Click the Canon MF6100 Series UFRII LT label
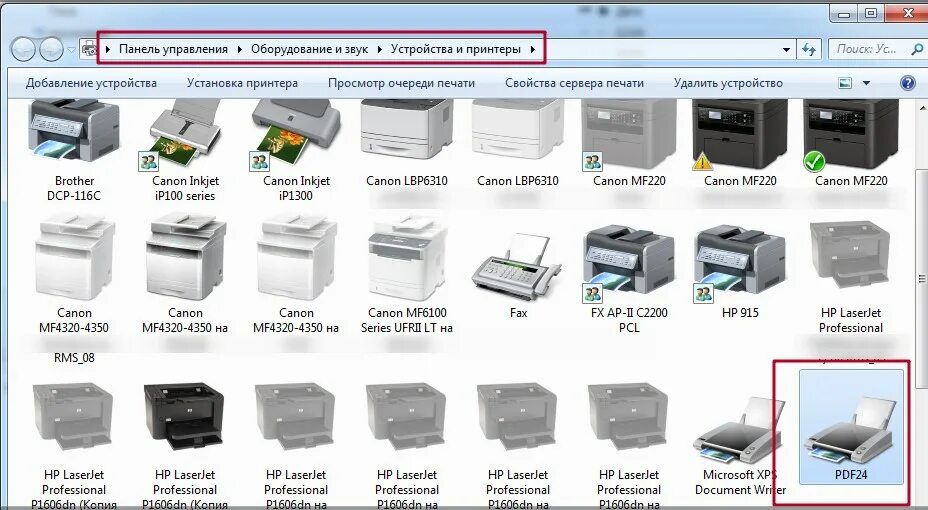The image size is (928, 510). point(407,320)
